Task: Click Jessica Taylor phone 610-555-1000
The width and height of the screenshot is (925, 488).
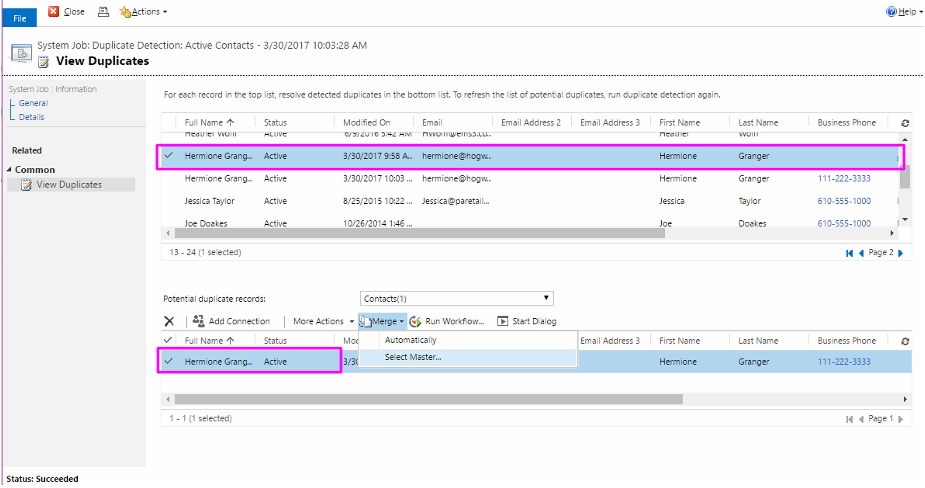Action: (844, 201)
